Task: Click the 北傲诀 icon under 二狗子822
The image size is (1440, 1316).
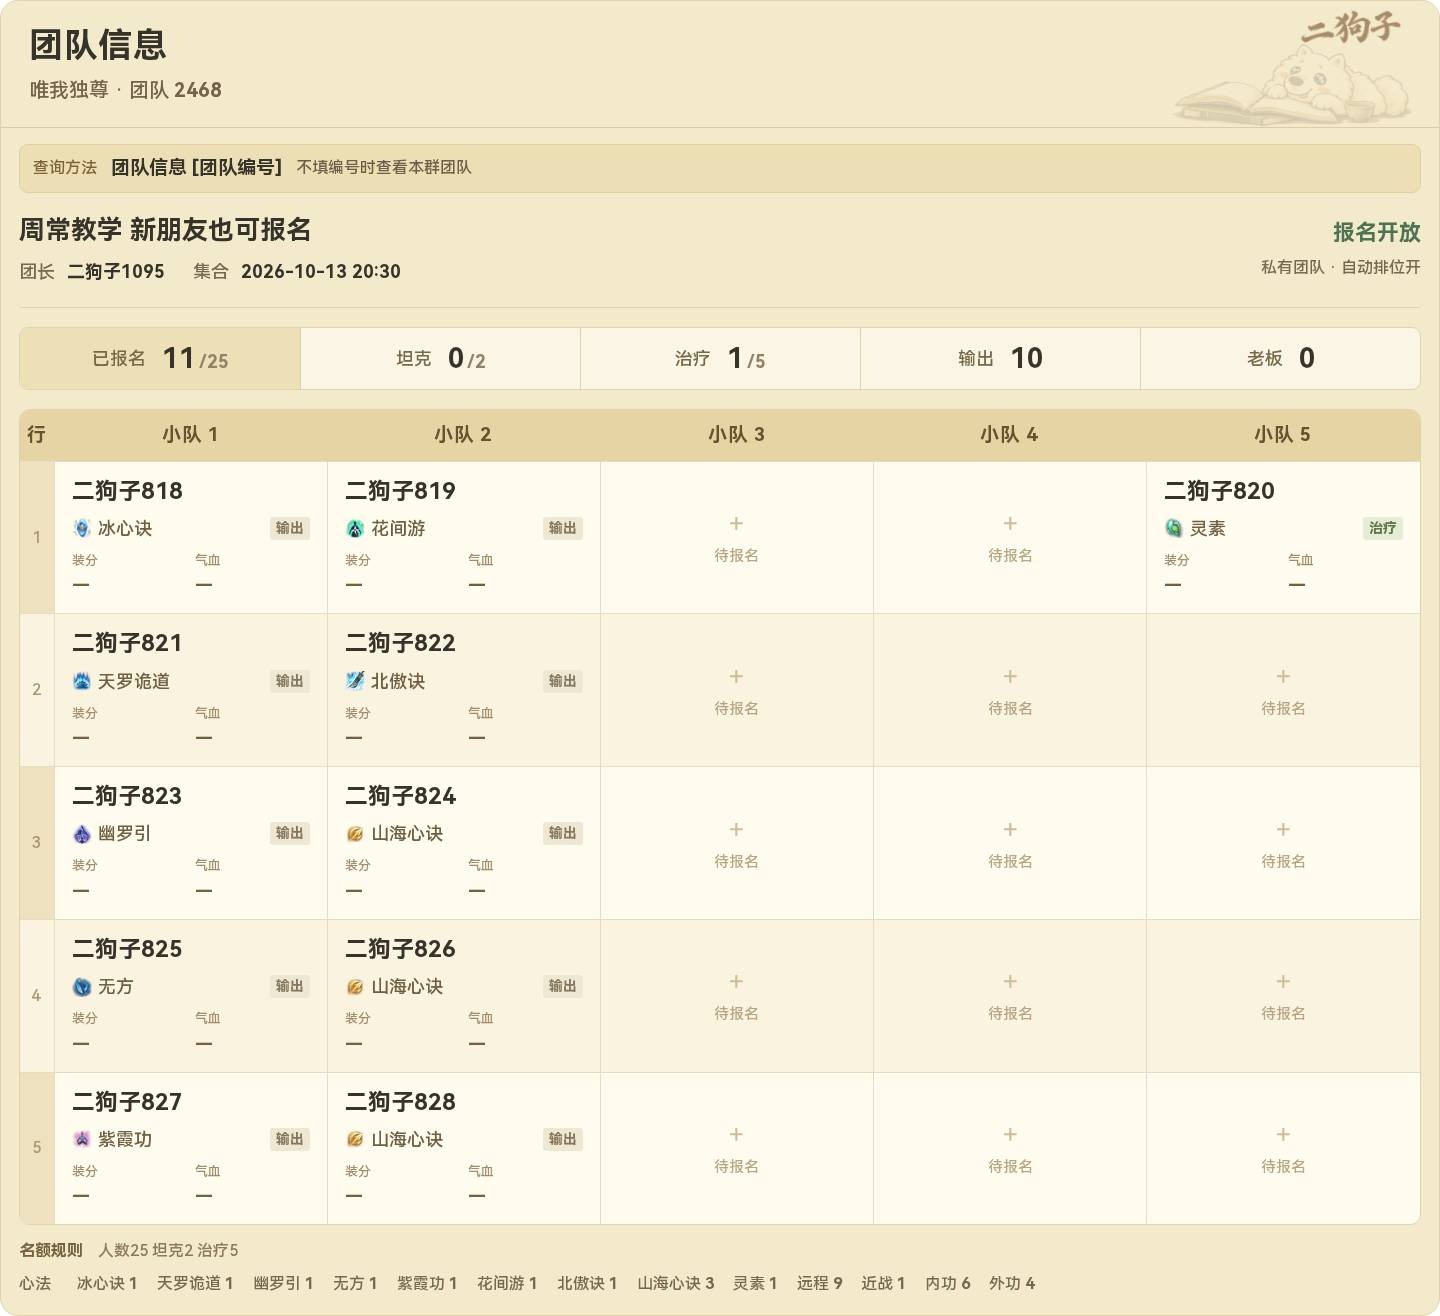Action: (x=355, y=681)
